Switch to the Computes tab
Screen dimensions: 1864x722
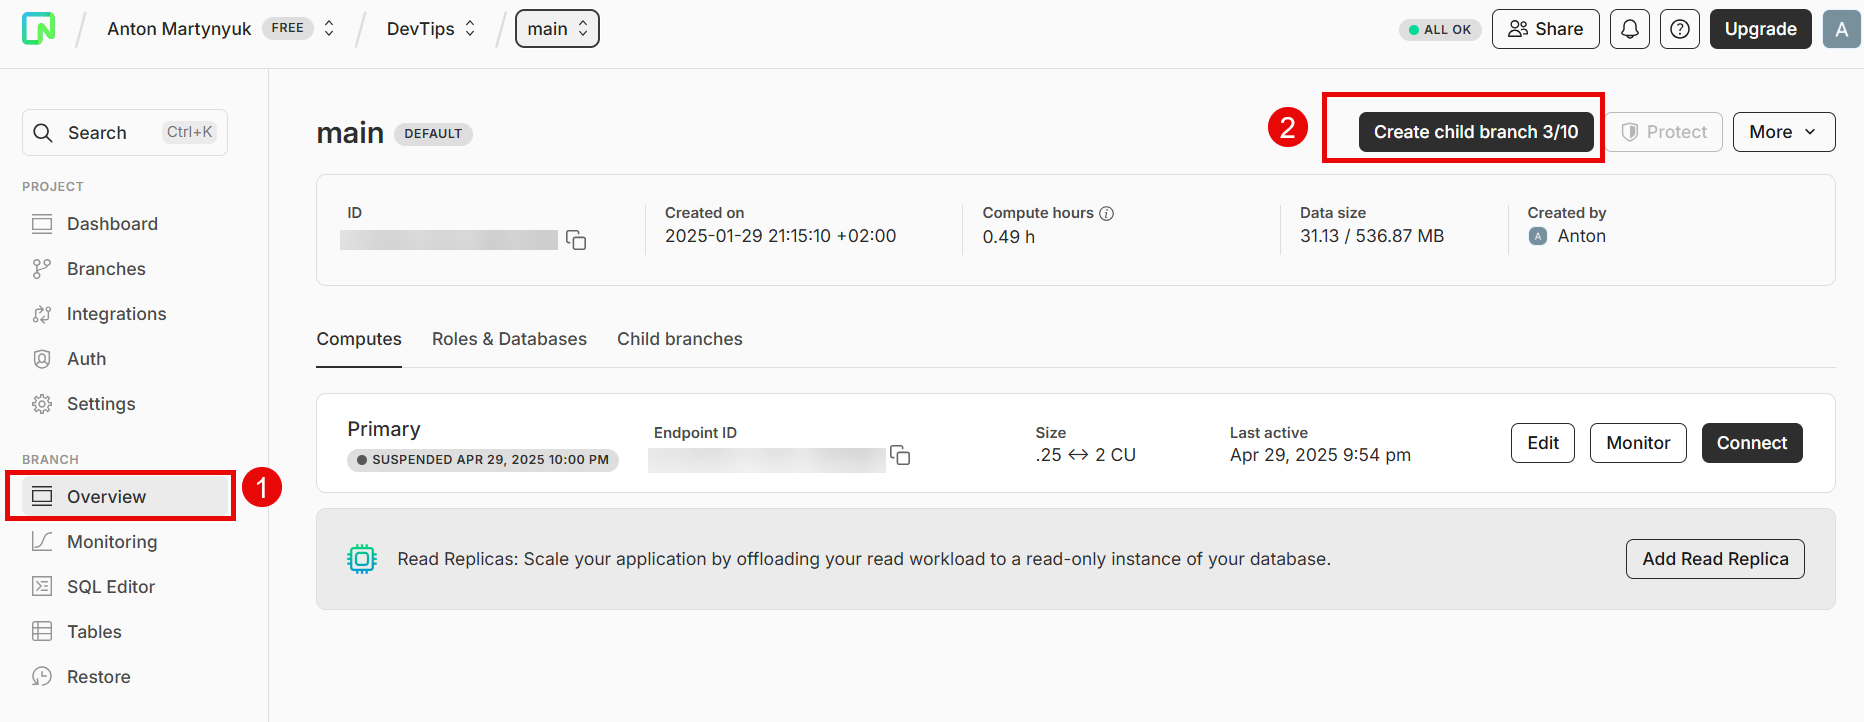pyautogui.click(x=359, y=339)
